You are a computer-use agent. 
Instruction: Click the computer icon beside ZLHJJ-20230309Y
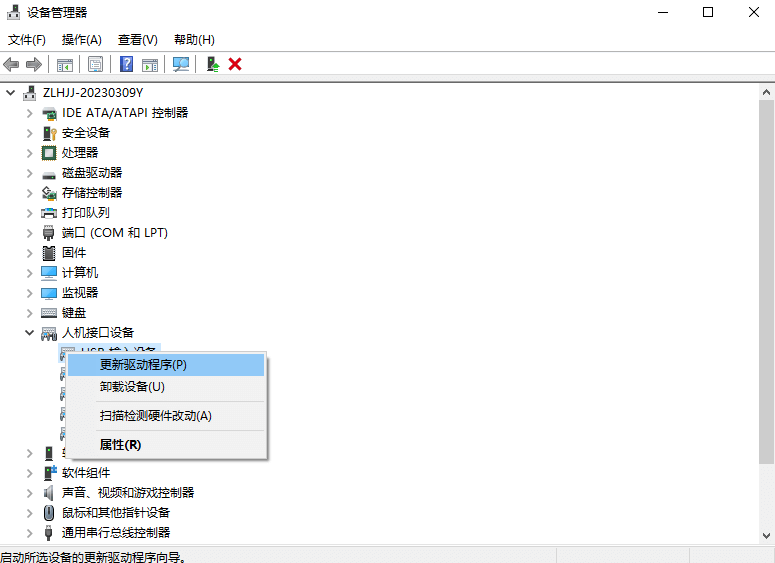30,93
